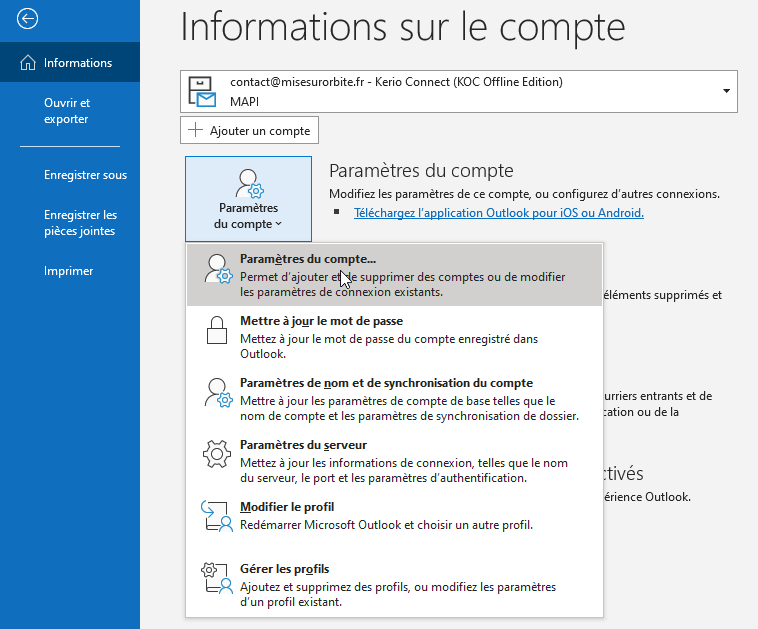Viewport: 758px width, 629px height.
Task: Click the Ajouter un compte button
Action: coord(249,131)
